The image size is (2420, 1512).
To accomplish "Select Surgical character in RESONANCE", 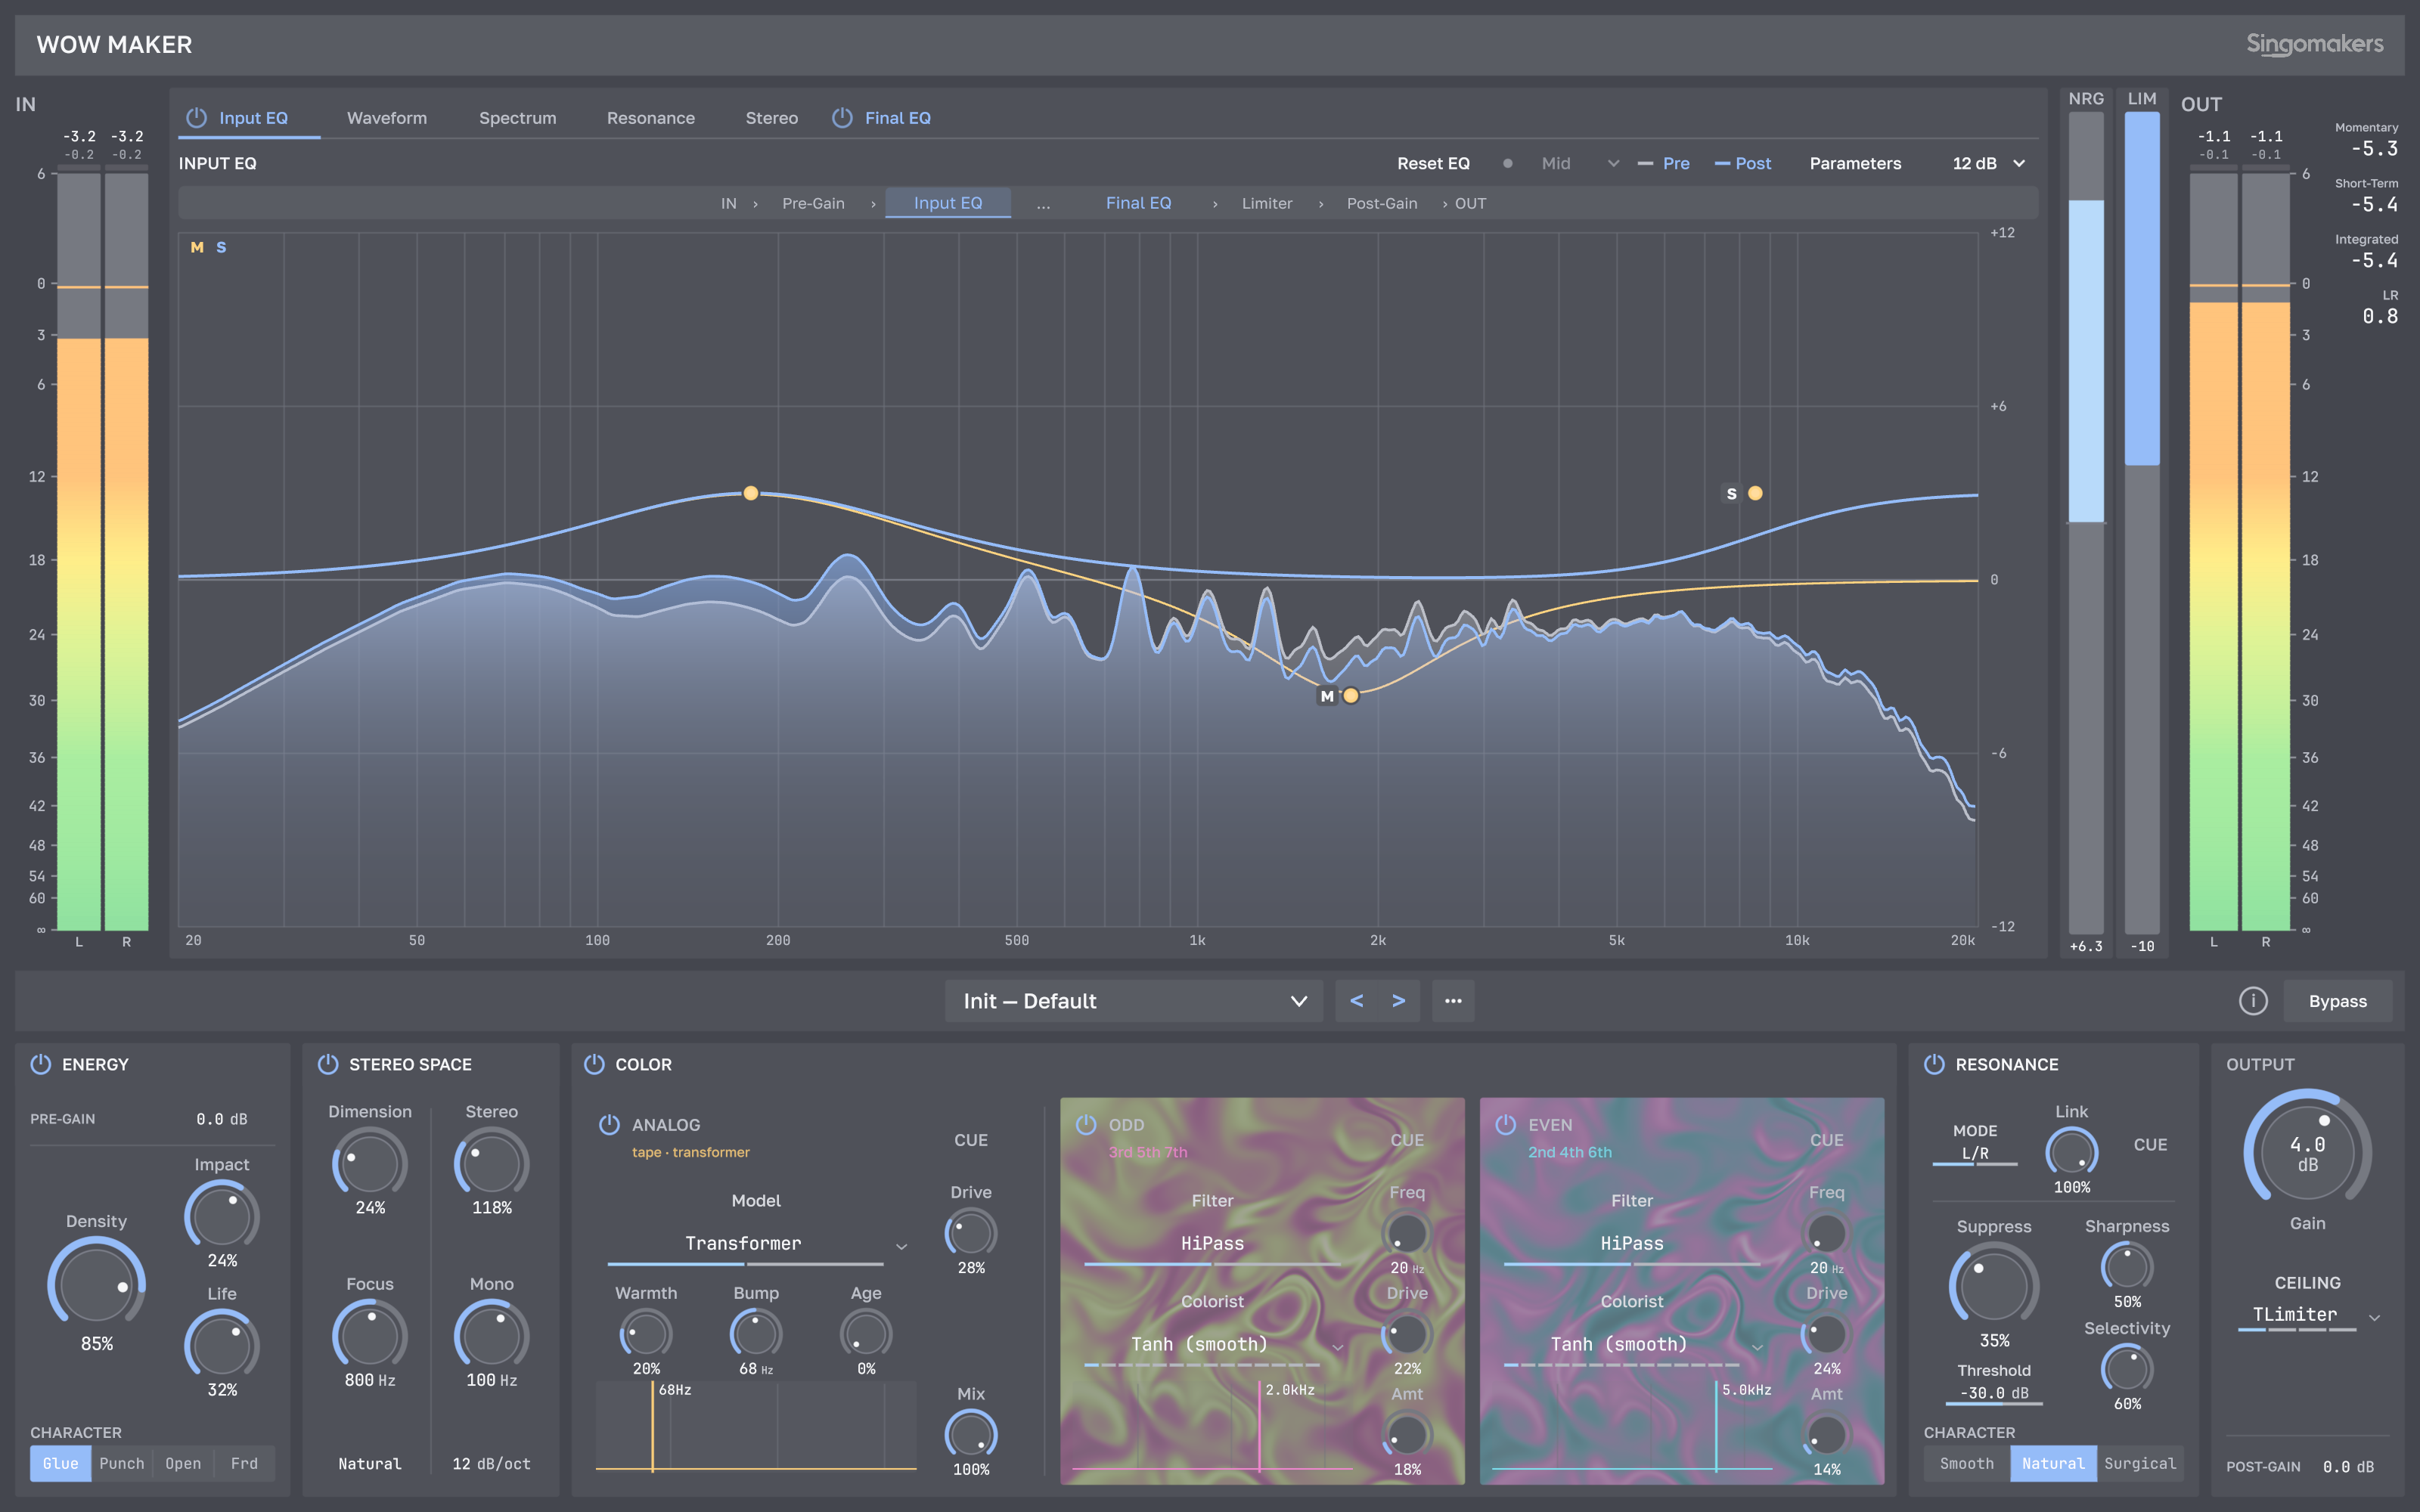I will [2140, 1463].
